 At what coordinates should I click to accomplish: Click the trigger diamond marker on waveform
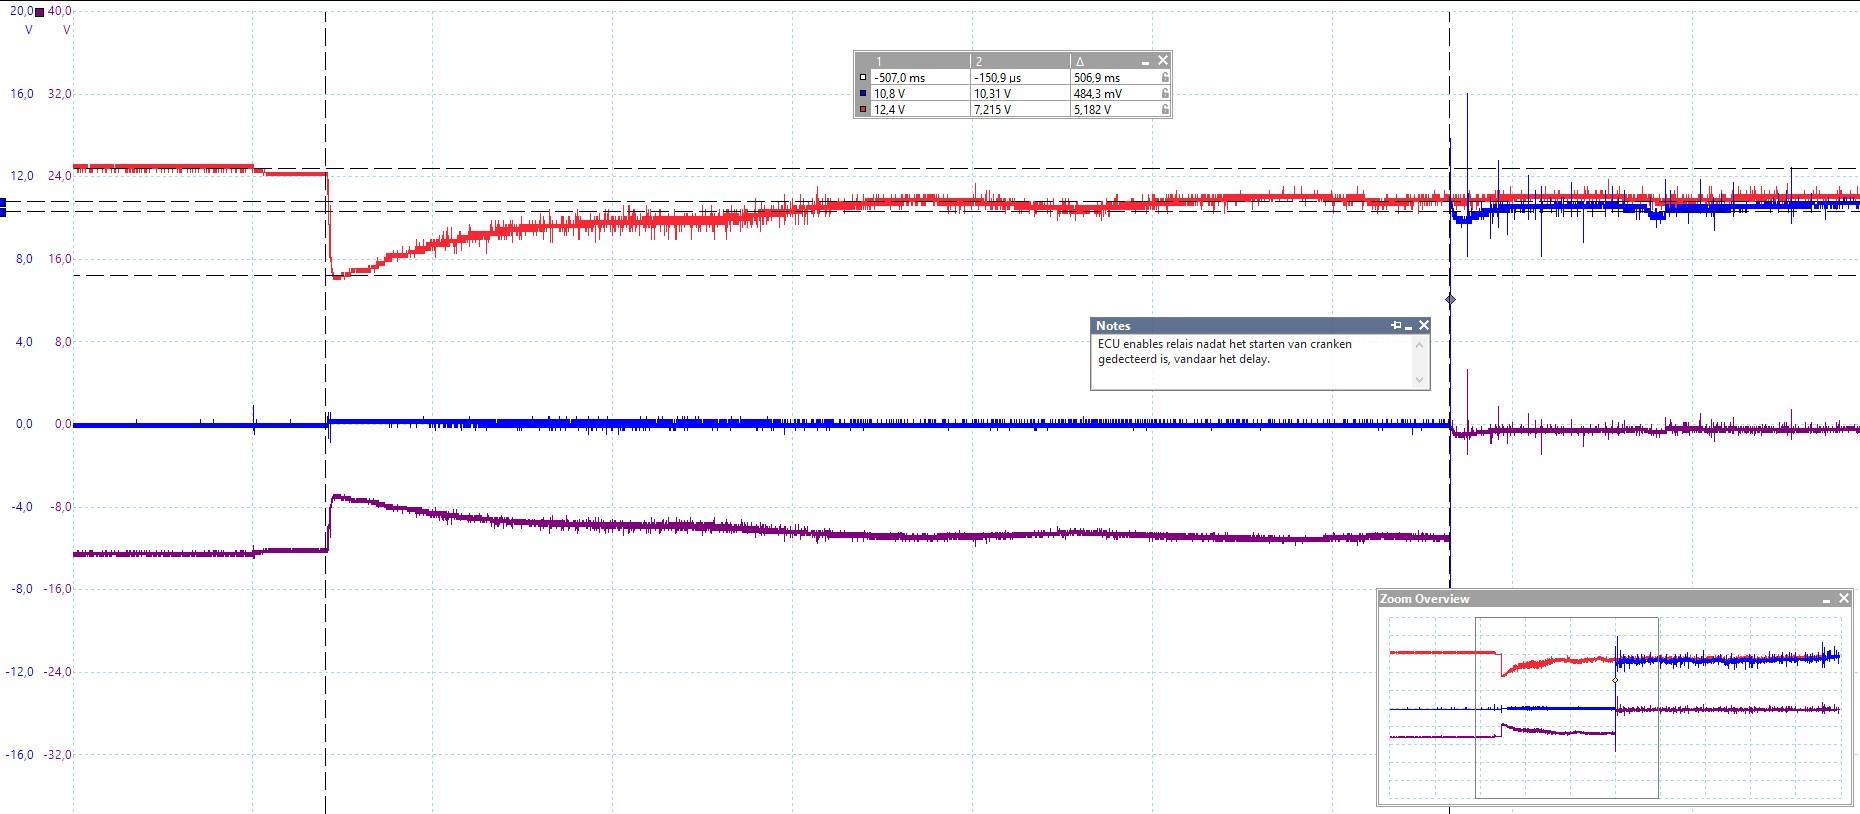[x=1450, y=299]
